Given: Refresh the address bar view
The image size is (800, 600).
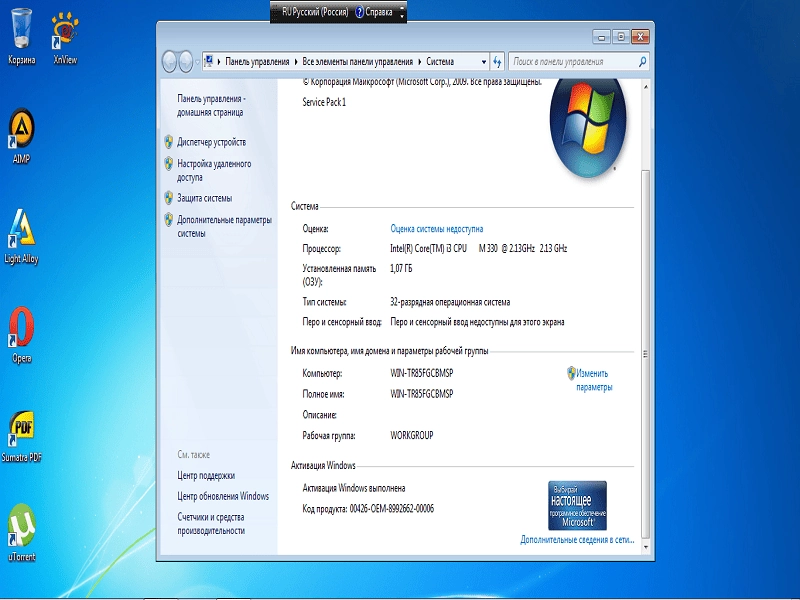Looking at the screenshot, I should (497, 62).
